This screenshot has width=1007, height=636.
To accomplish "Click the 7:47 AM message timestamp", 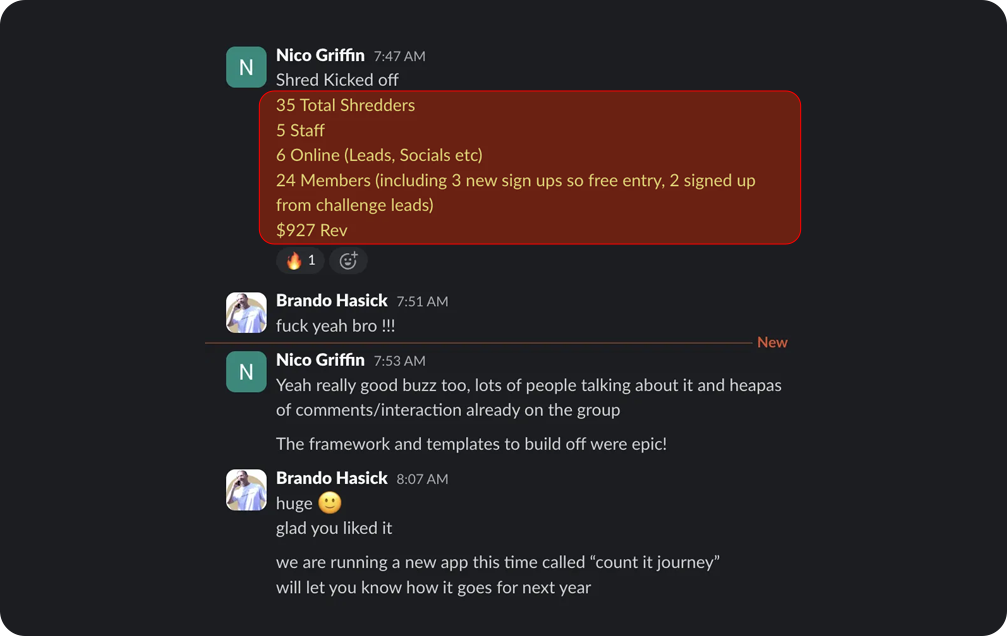I will tap(399, 57).
